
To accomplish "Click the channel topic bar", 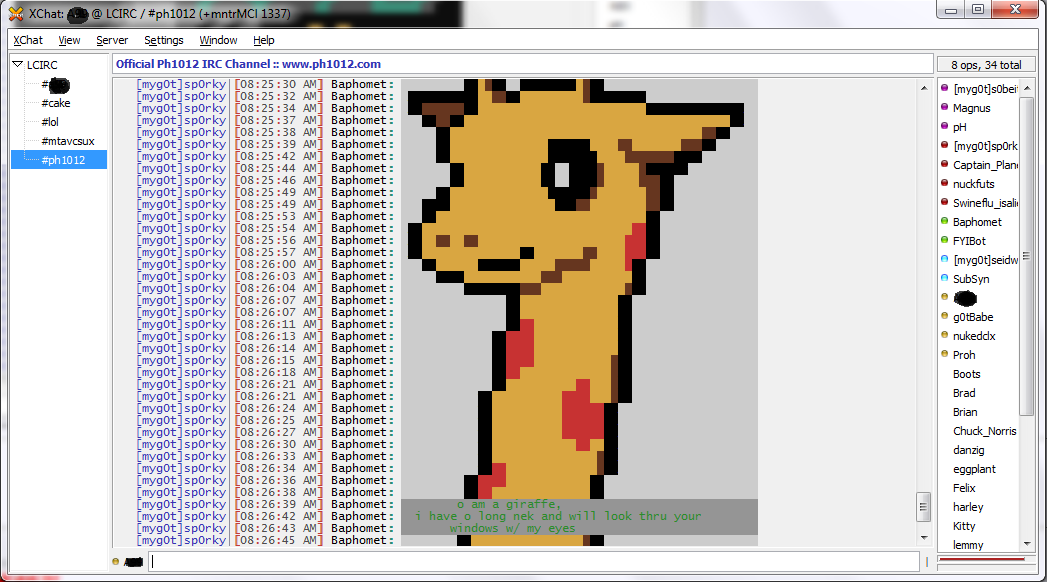I will [x=523, y=64].
